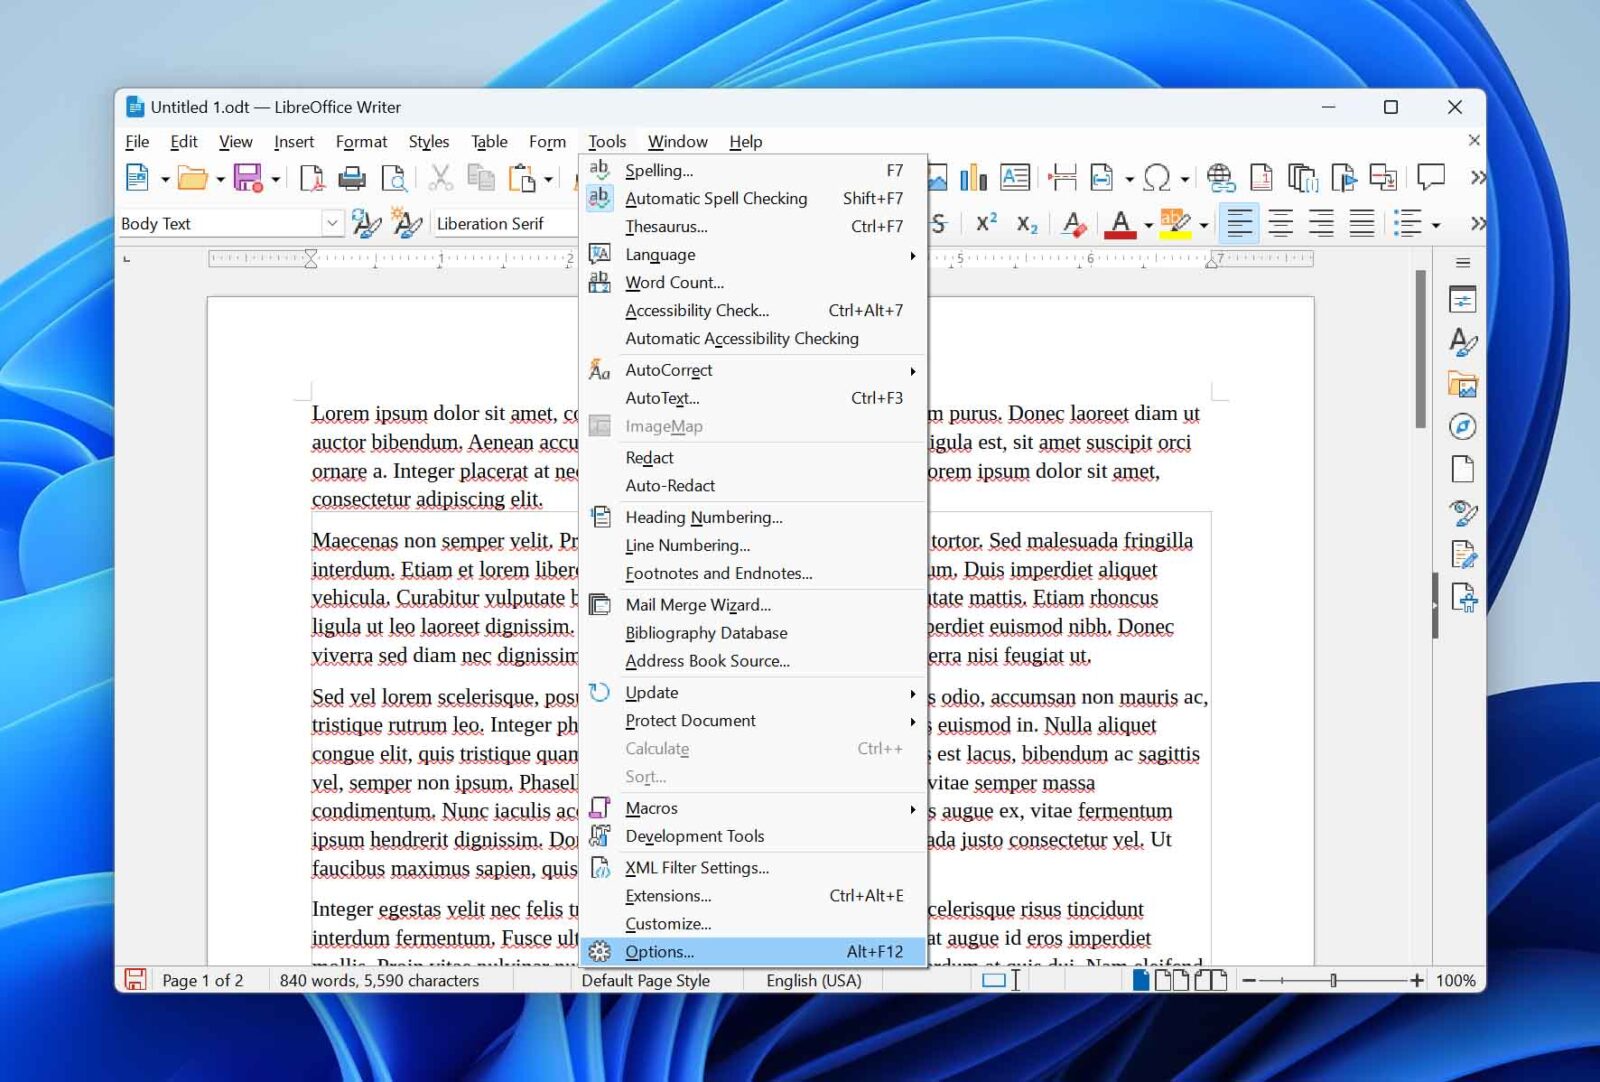The image size is (1600, 1082).
Task: Click the English (USA) language status entry
Action: pos(813,980)
